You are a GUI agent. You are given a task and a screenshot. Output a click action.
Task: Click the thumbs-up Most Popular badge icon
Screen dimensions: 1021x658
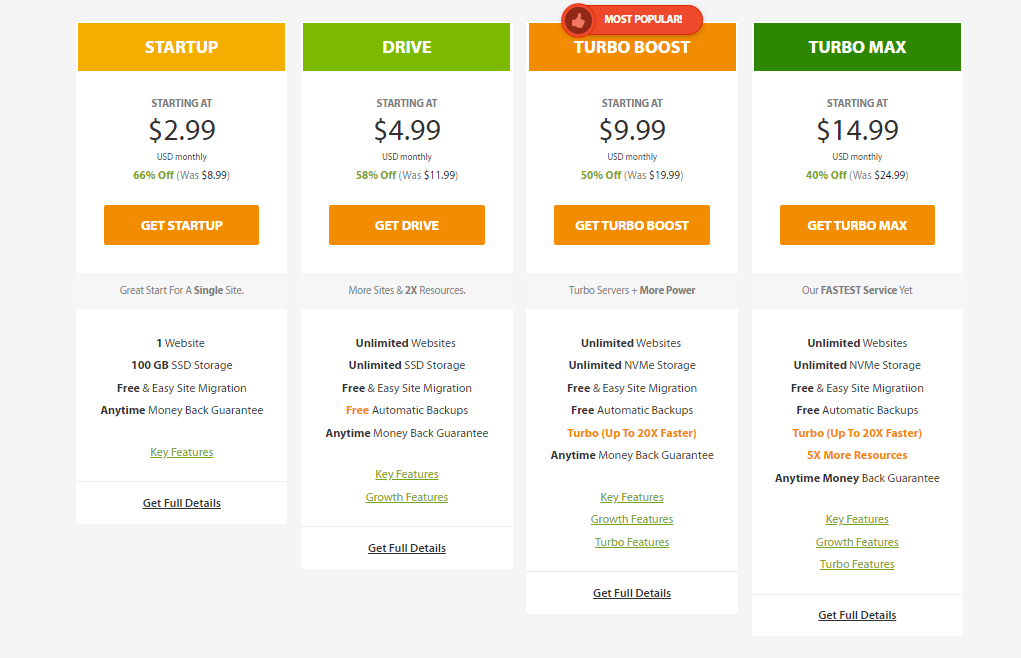pyautogui.click(x=578, y=20)
